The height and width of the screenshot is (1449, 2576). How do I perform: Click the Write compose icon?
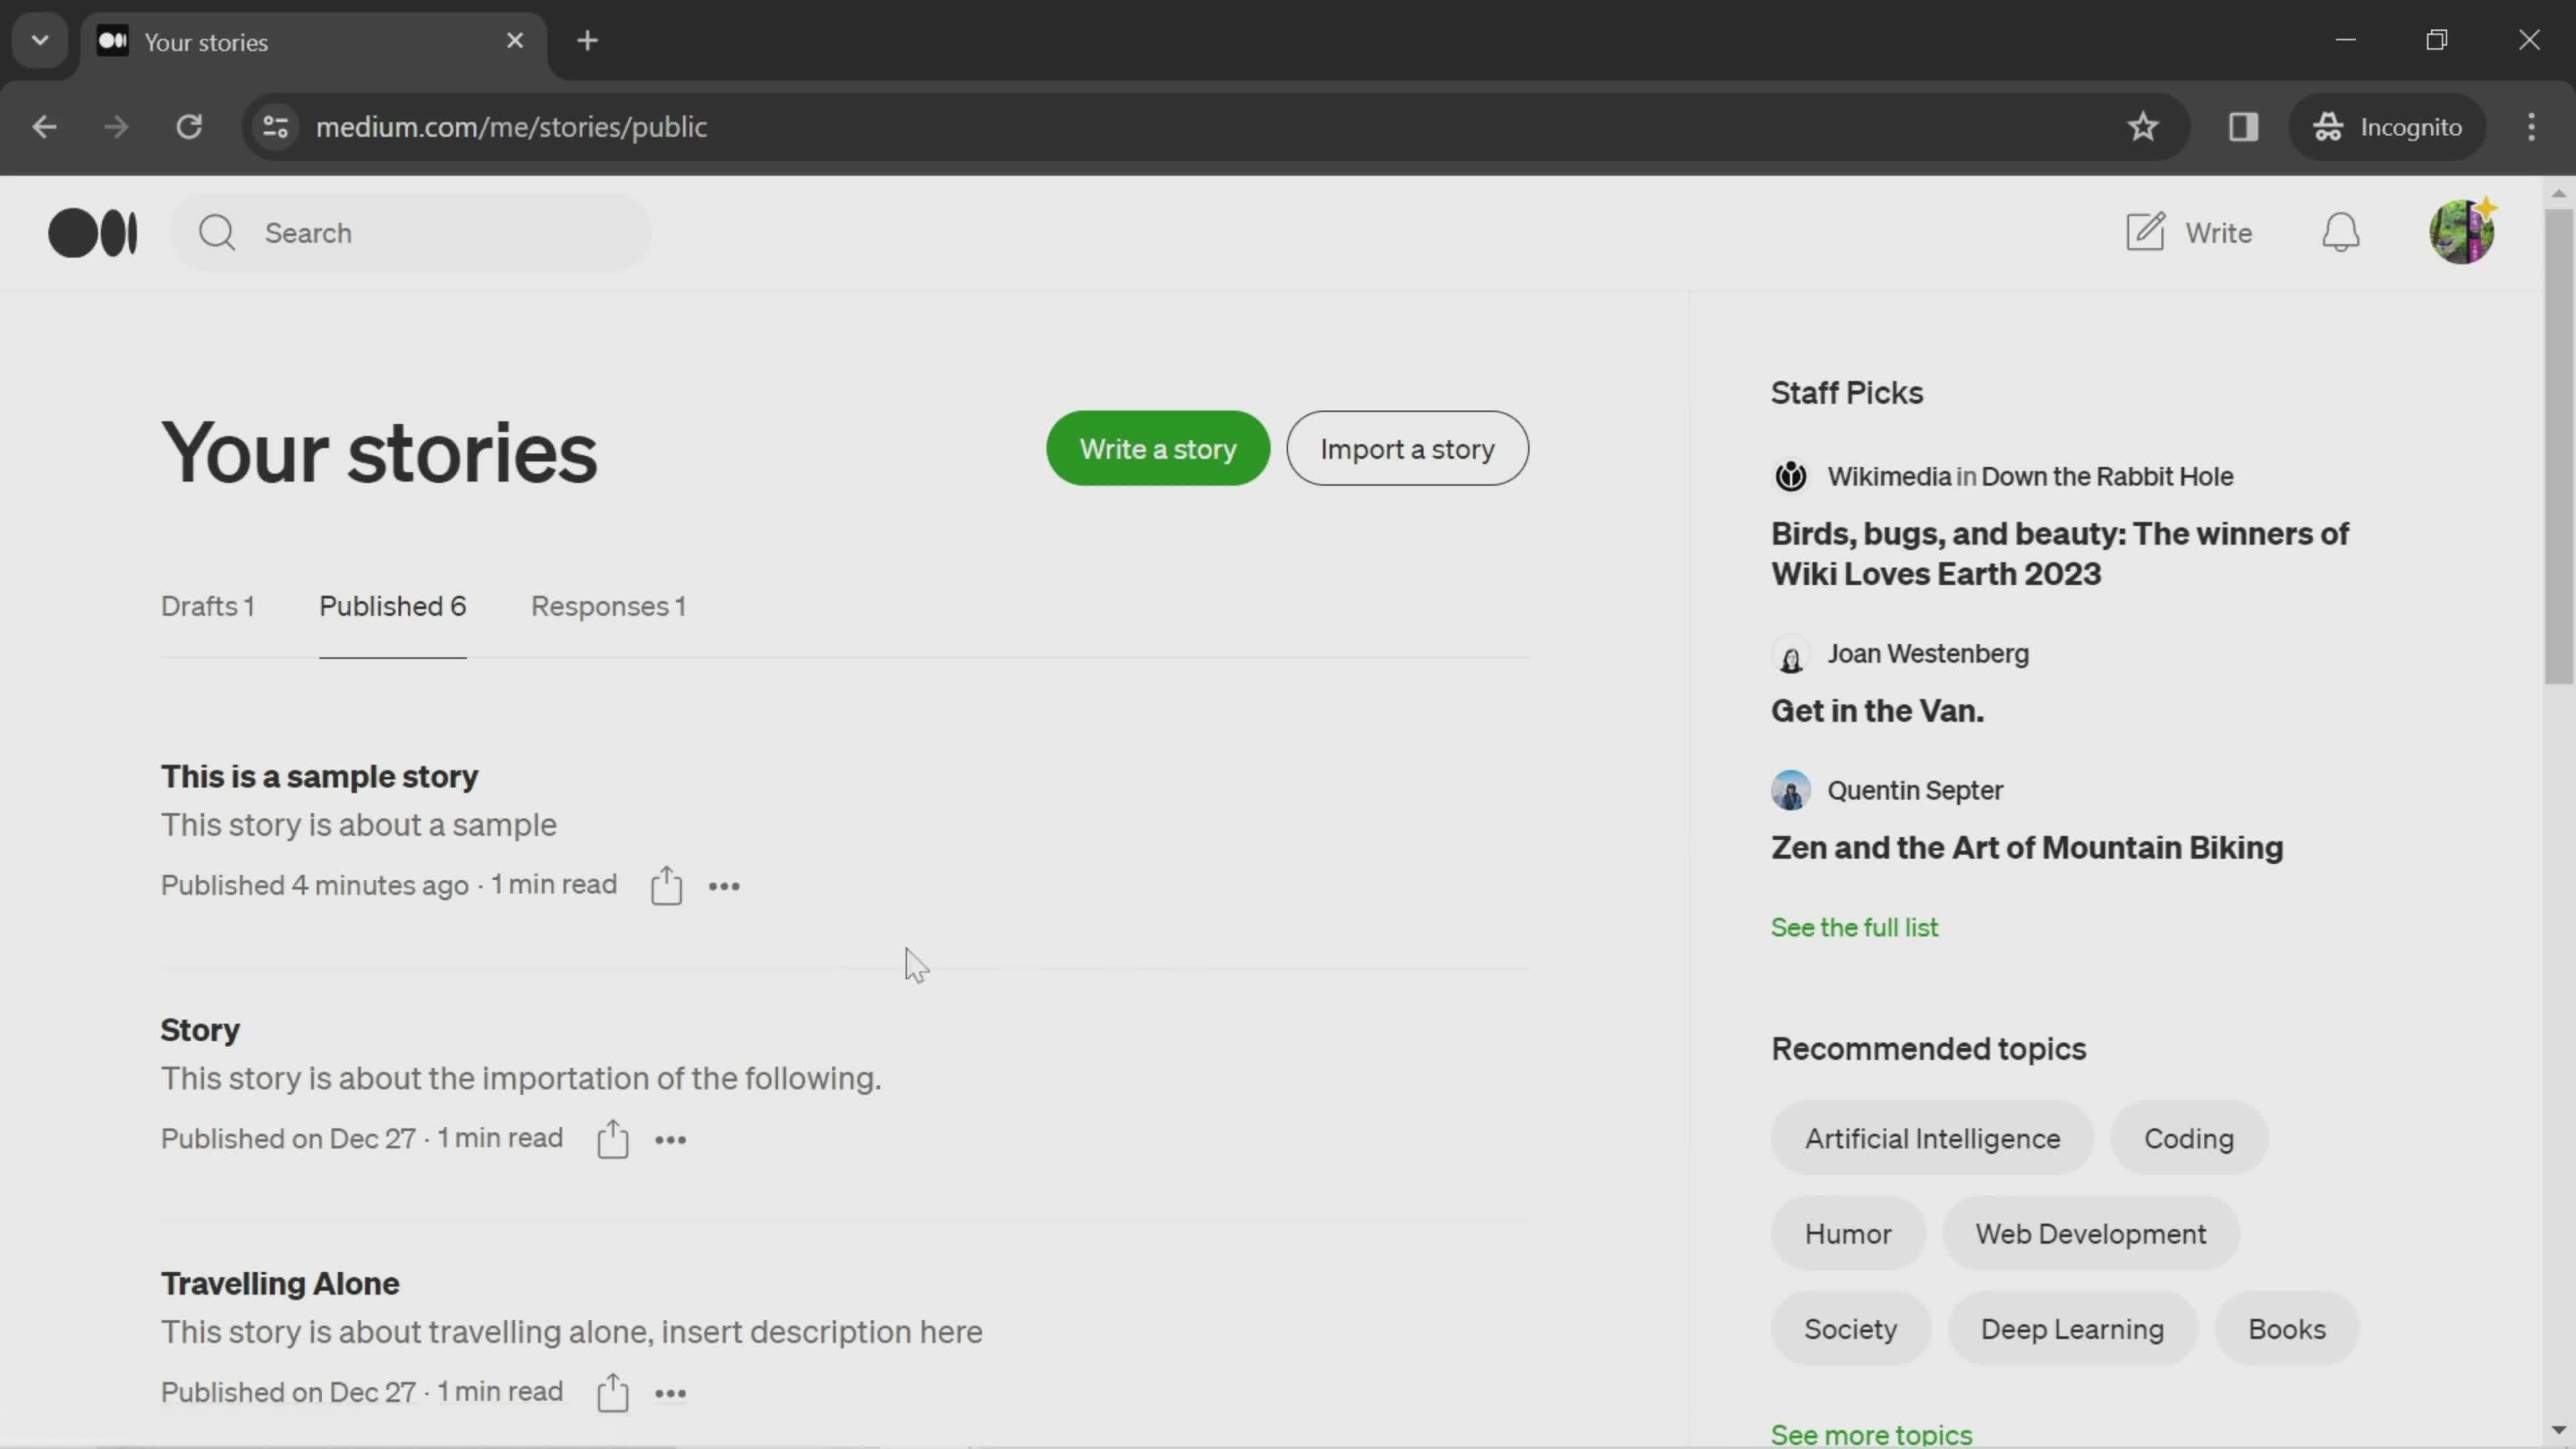pyautogui.click(x=2146, y=231)
